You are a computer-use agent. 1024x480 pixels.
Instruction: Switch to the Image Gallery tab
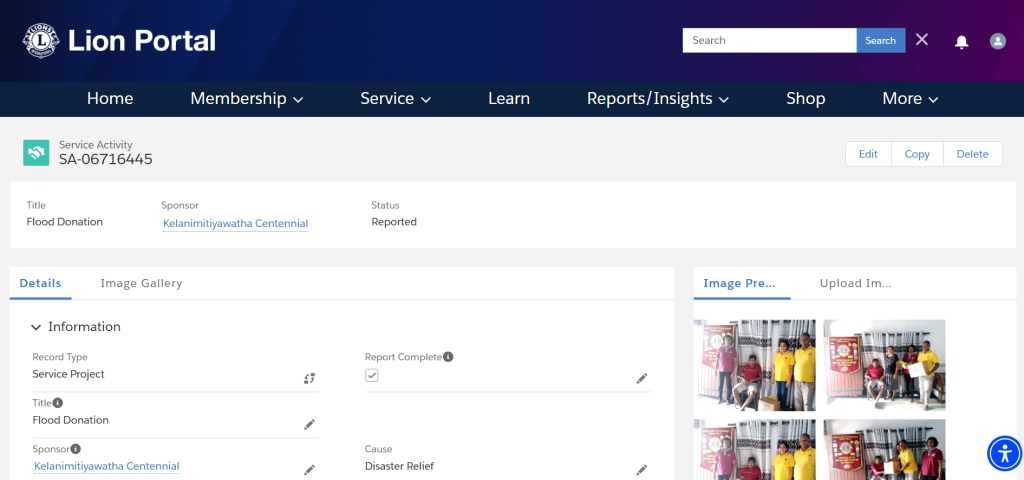pos(141,283)
